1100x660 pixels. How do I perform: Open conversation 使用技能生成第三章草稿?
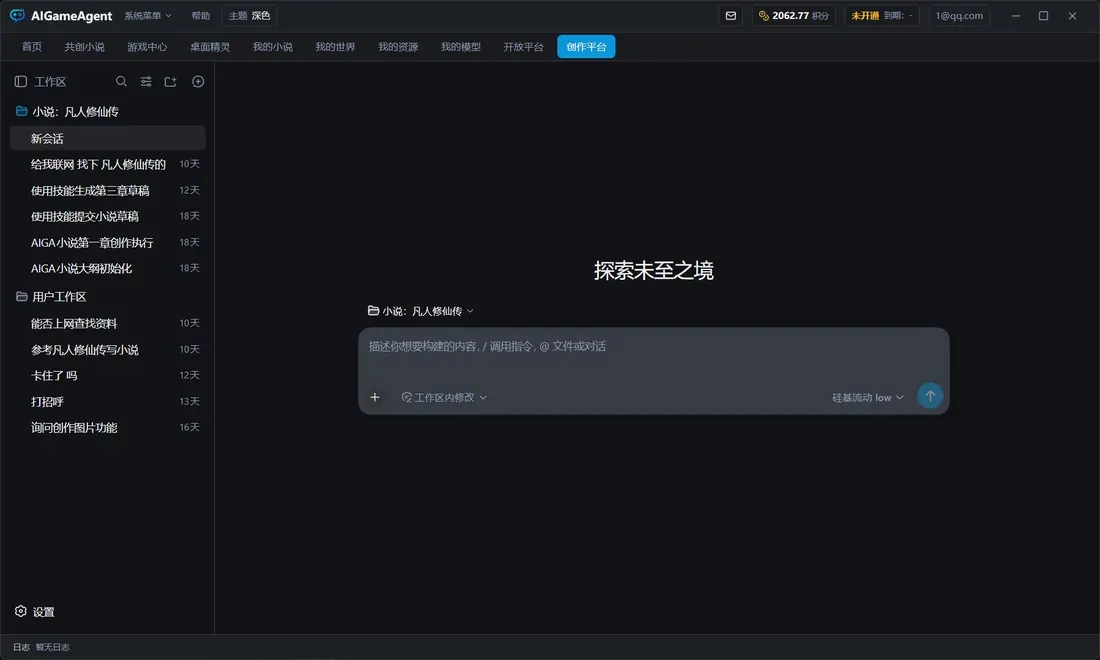108,190
